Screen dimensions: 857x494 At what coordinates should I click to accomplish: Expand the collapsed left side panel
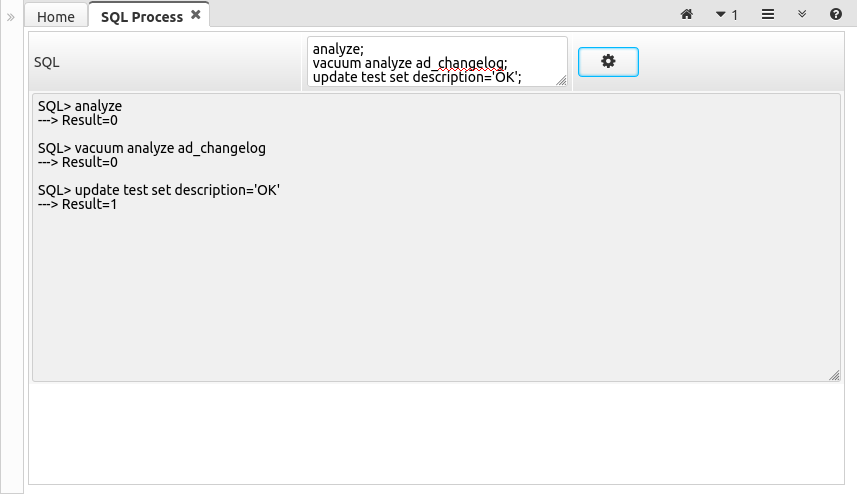pos(11,17)
